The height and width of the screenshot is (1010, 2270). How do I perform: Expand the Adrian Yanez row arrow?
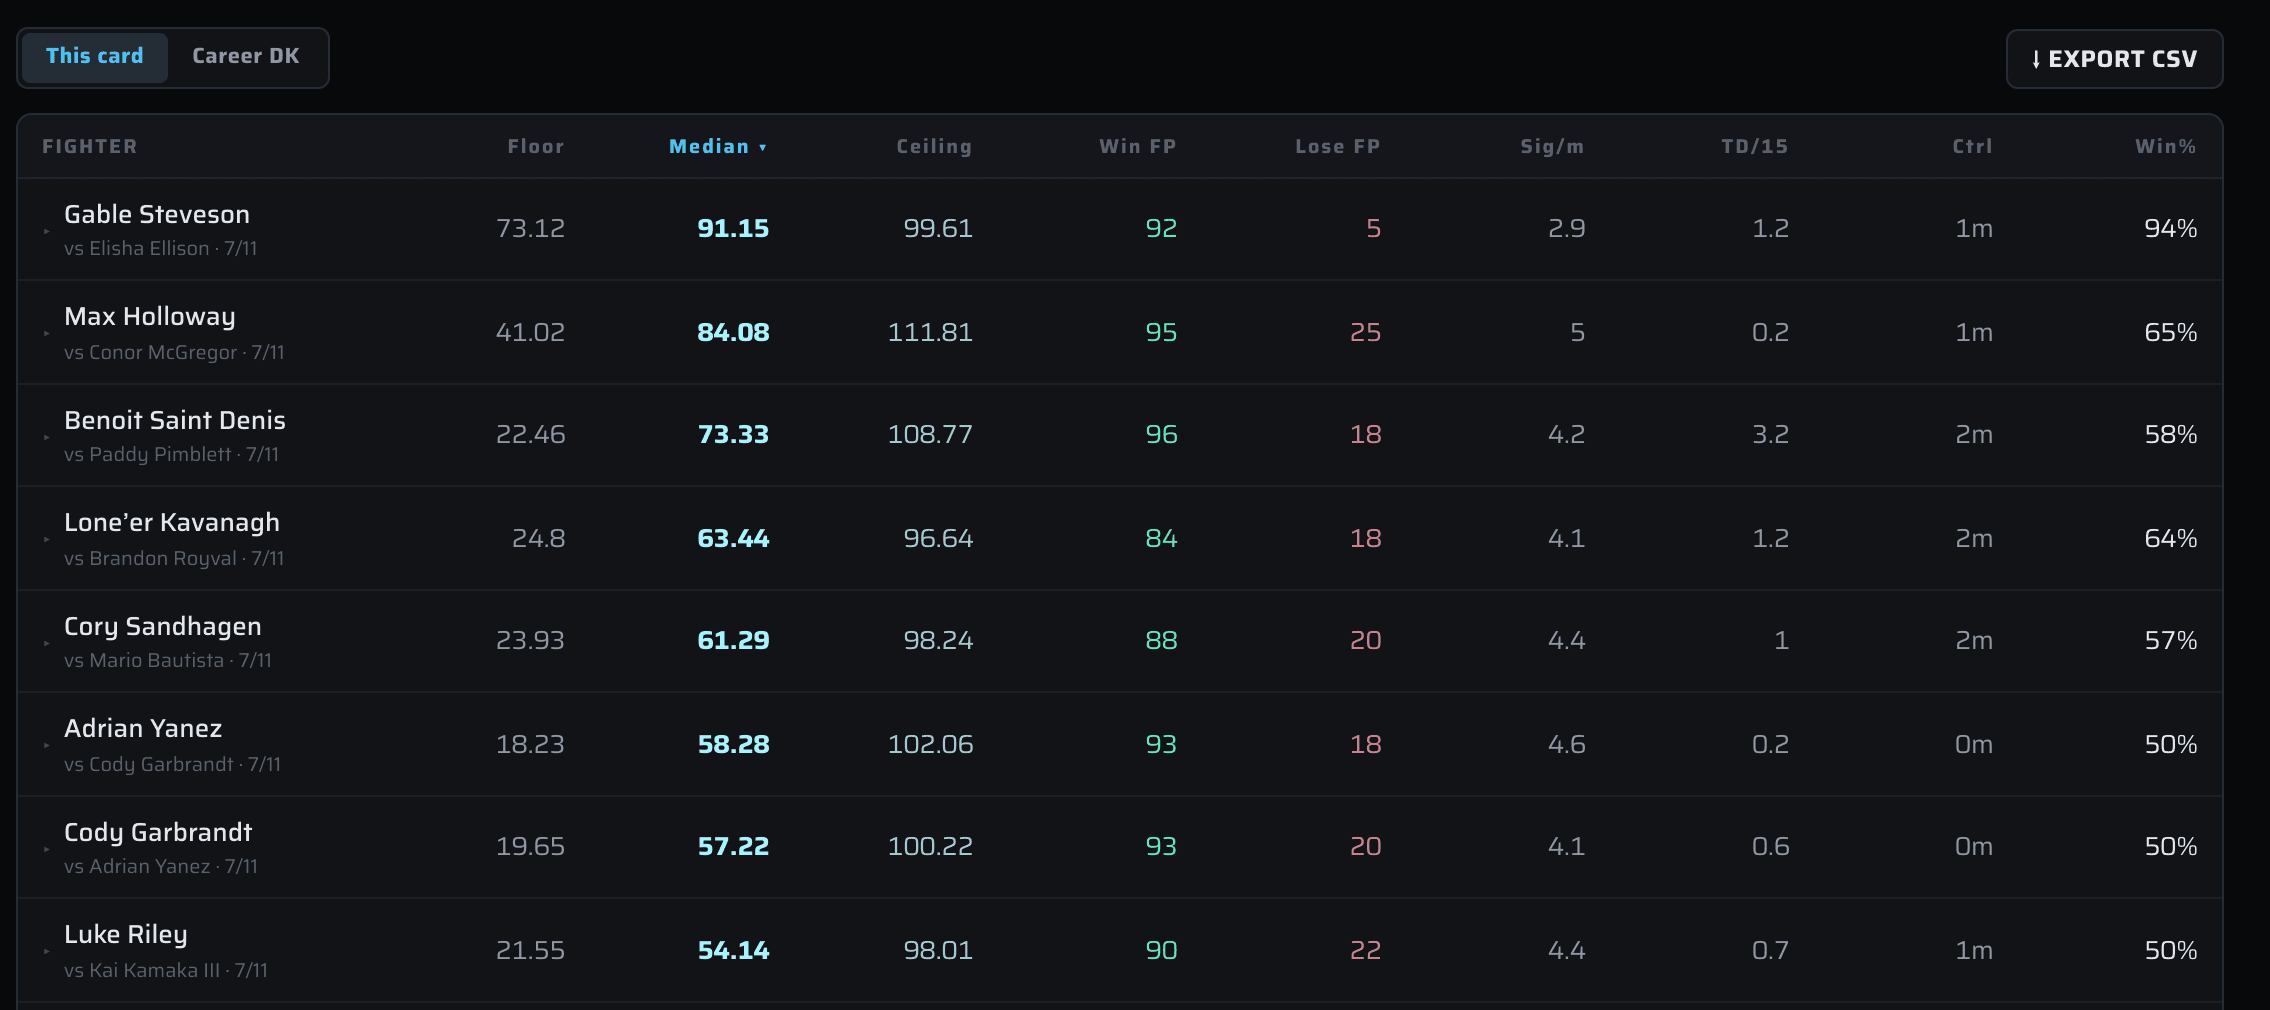tap(46, 745)
